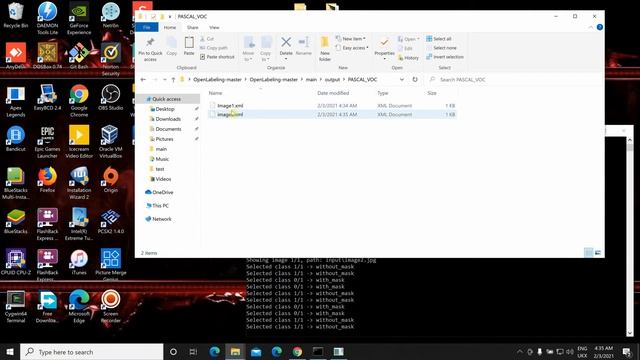Screen dimensions: 640x360
Task: Click the taskbar search box
Action: 92,352
